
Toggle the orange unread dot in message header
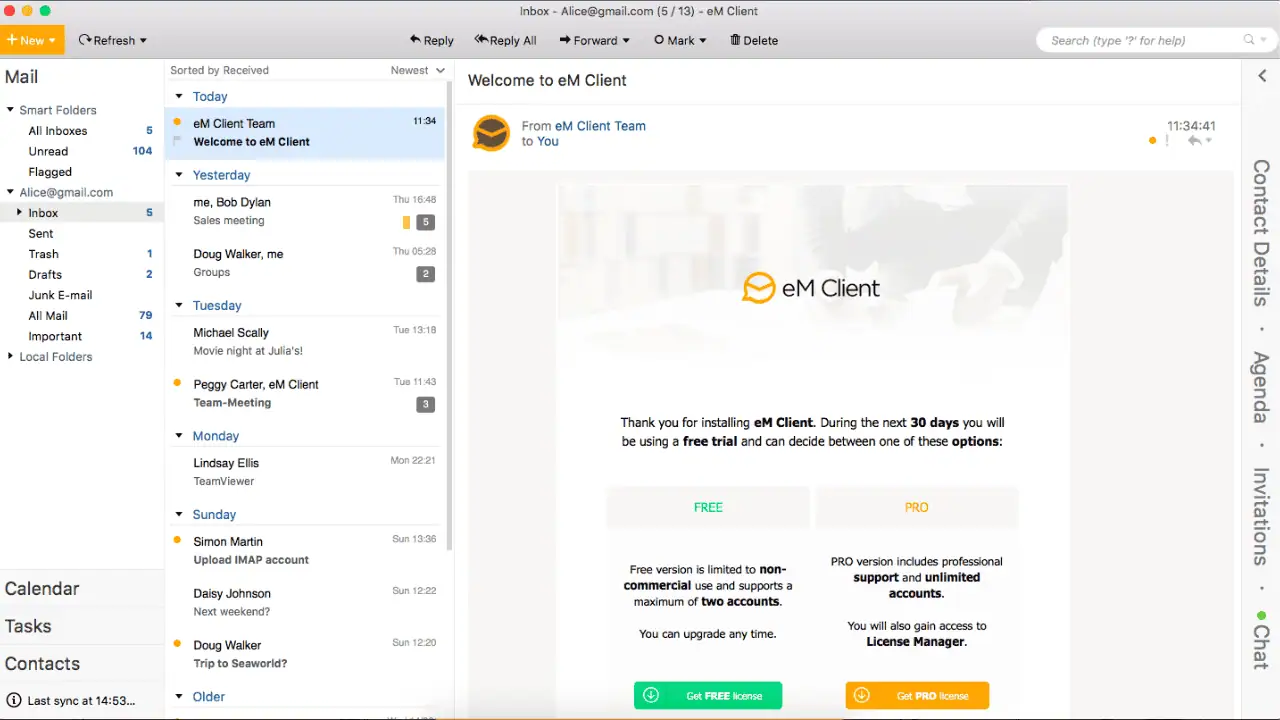tap(1153, 141)
